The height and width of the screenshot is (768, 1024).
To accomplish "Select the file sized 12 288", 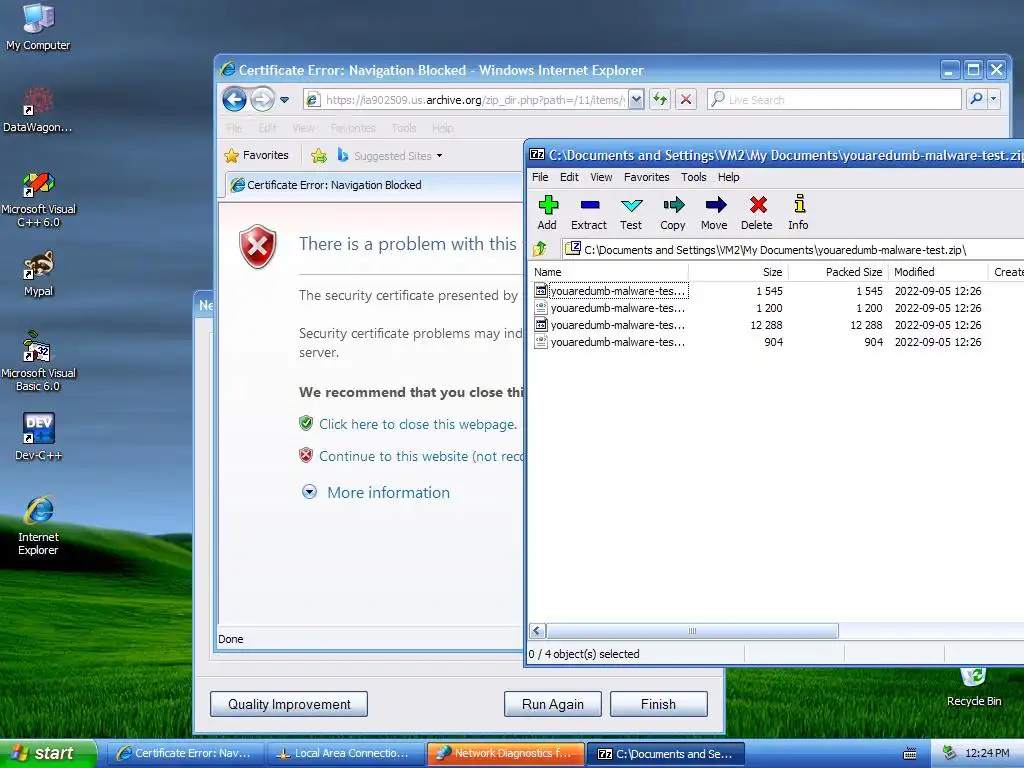I will pos(610,325).
